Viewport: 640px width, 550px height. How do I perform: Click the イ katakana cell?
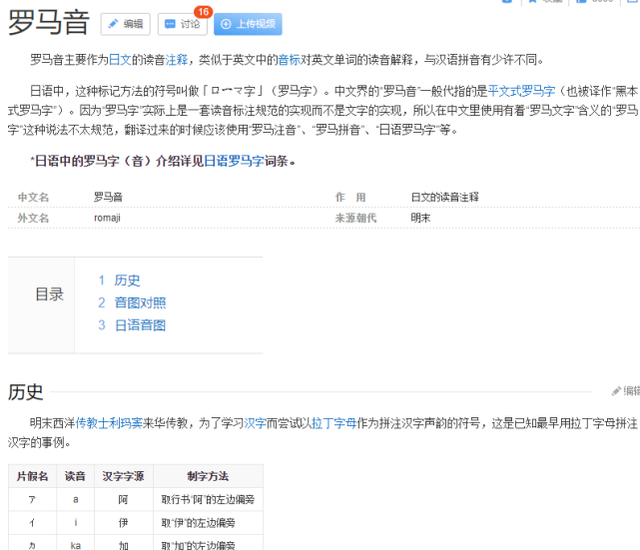32,523
